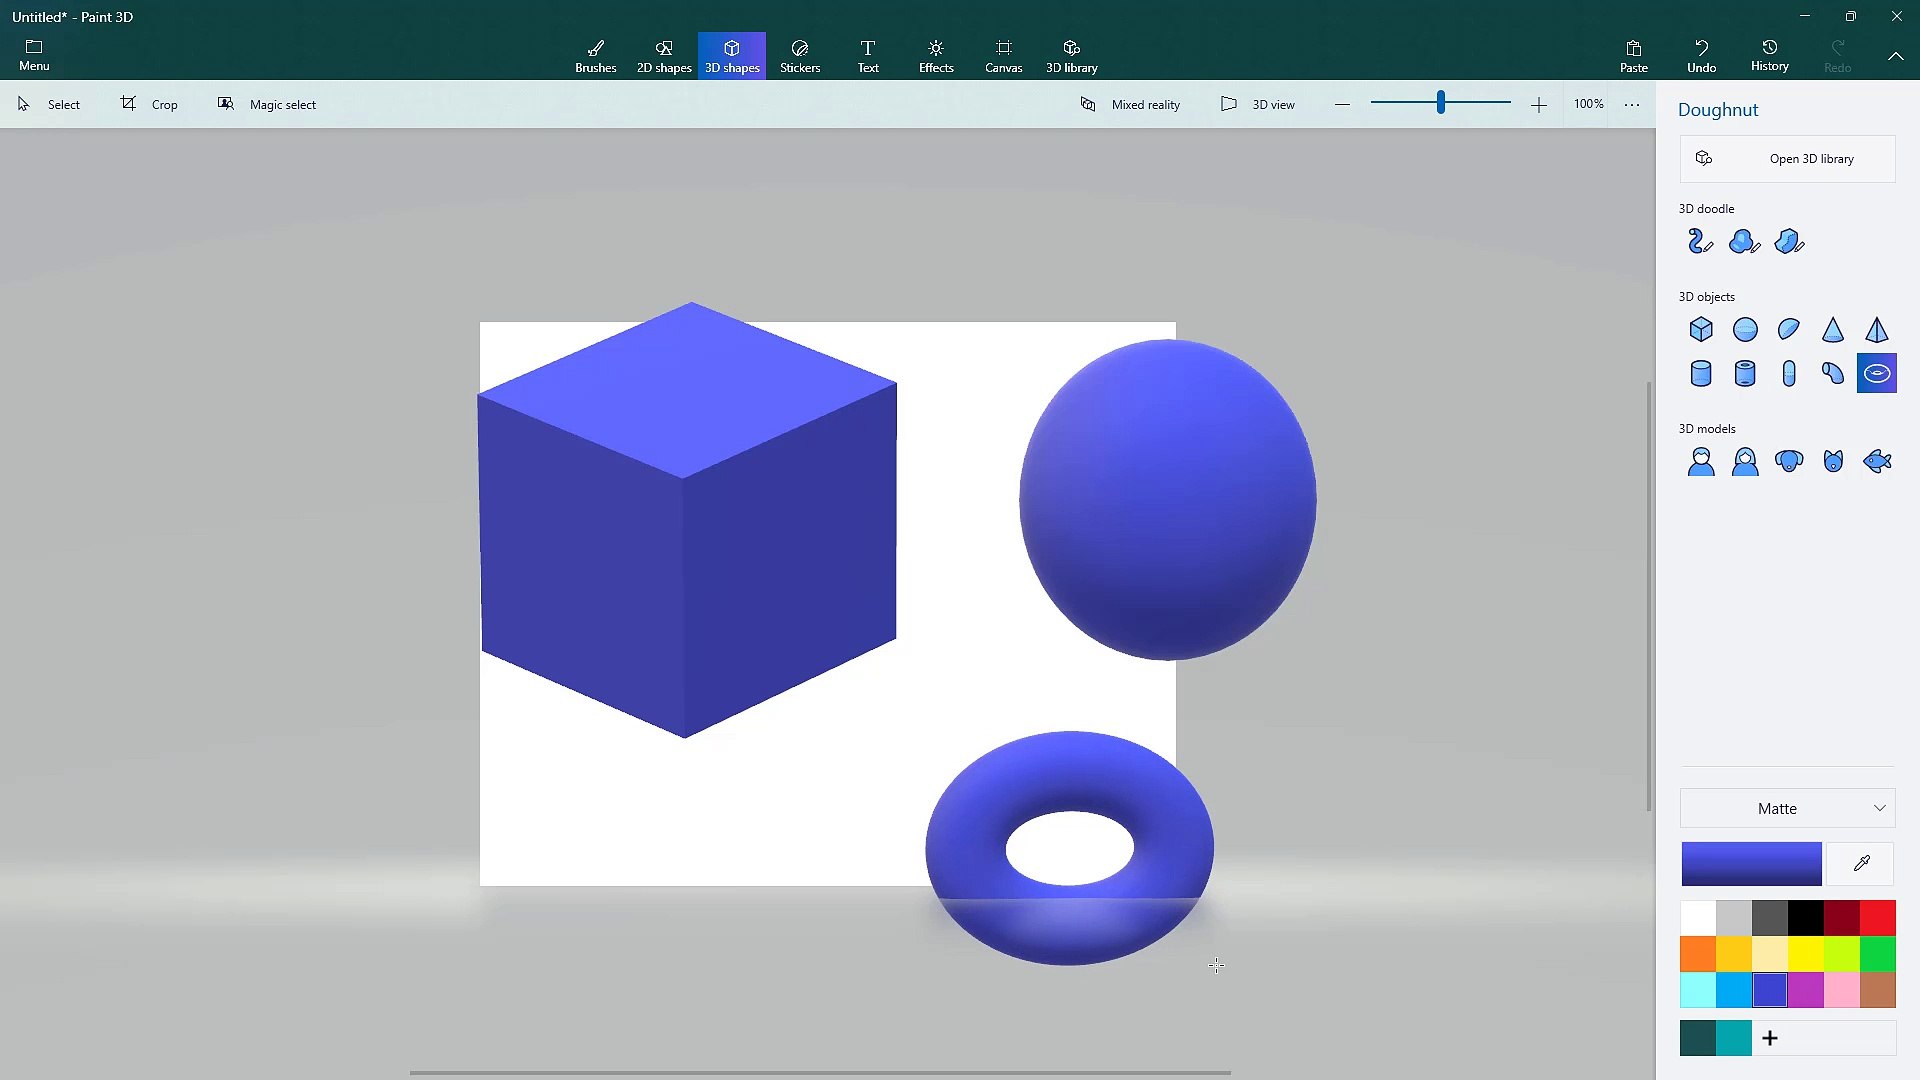Open the Menu

click(33, 54)
